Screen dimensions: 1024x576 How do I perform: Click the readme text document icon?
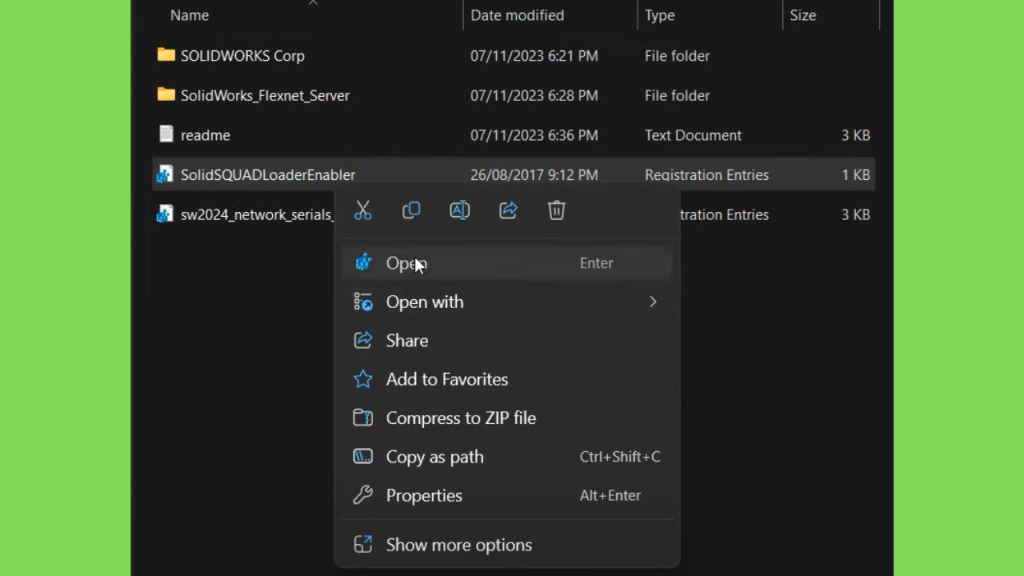(x=166, y=134)
